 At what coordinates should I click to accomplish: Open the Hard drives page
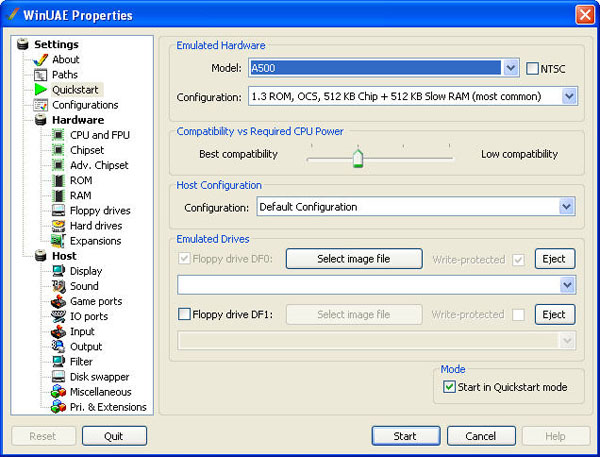(x=96, y=226)
